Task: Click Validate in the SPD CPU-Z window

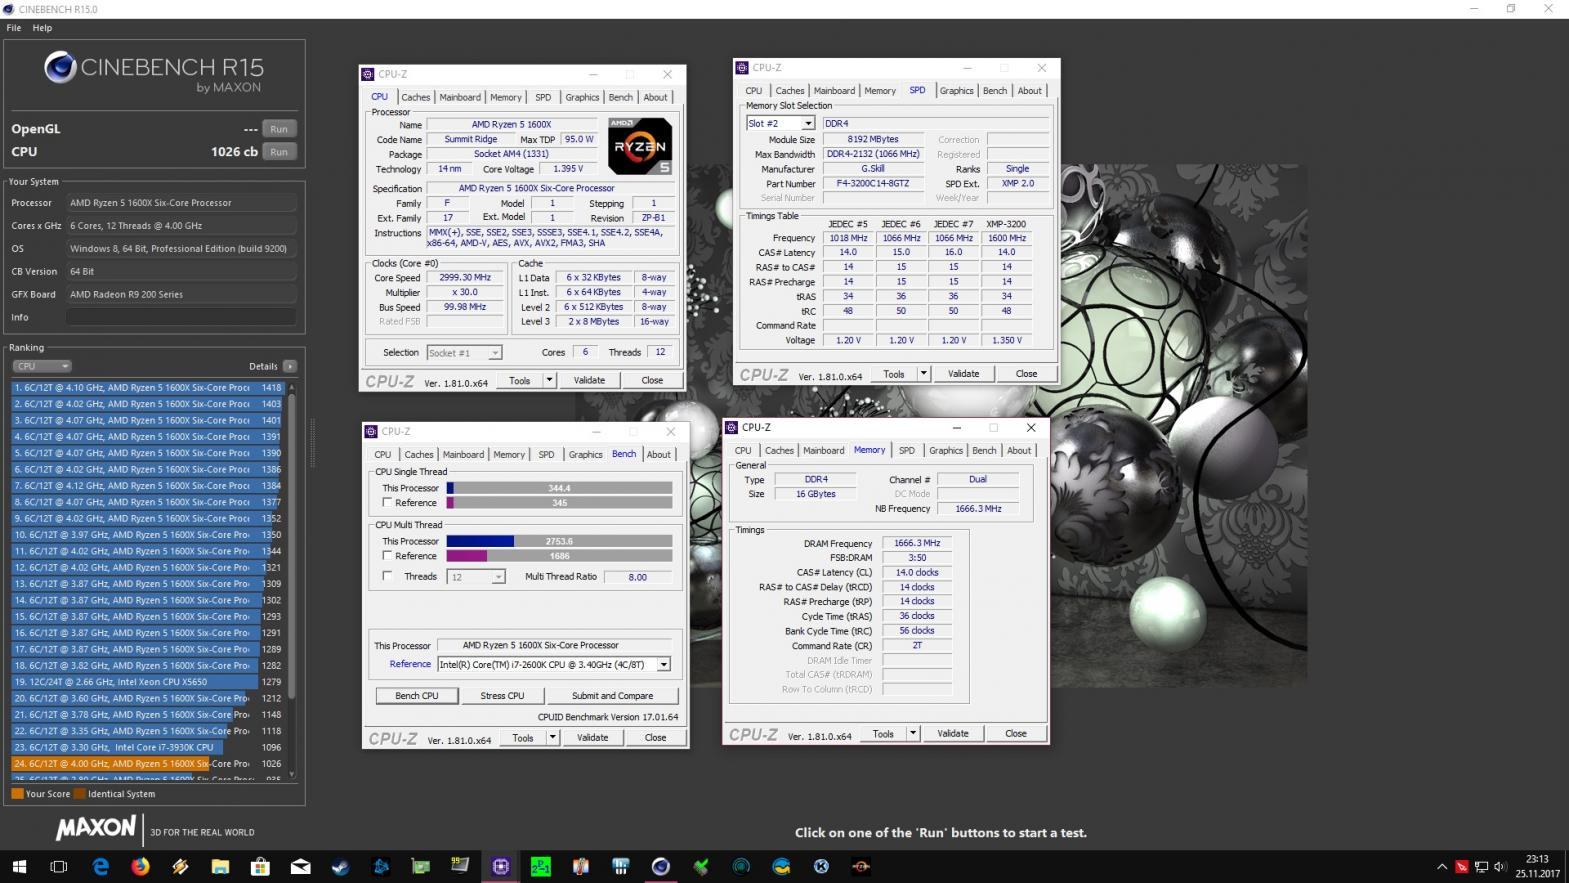Action: 964,374
